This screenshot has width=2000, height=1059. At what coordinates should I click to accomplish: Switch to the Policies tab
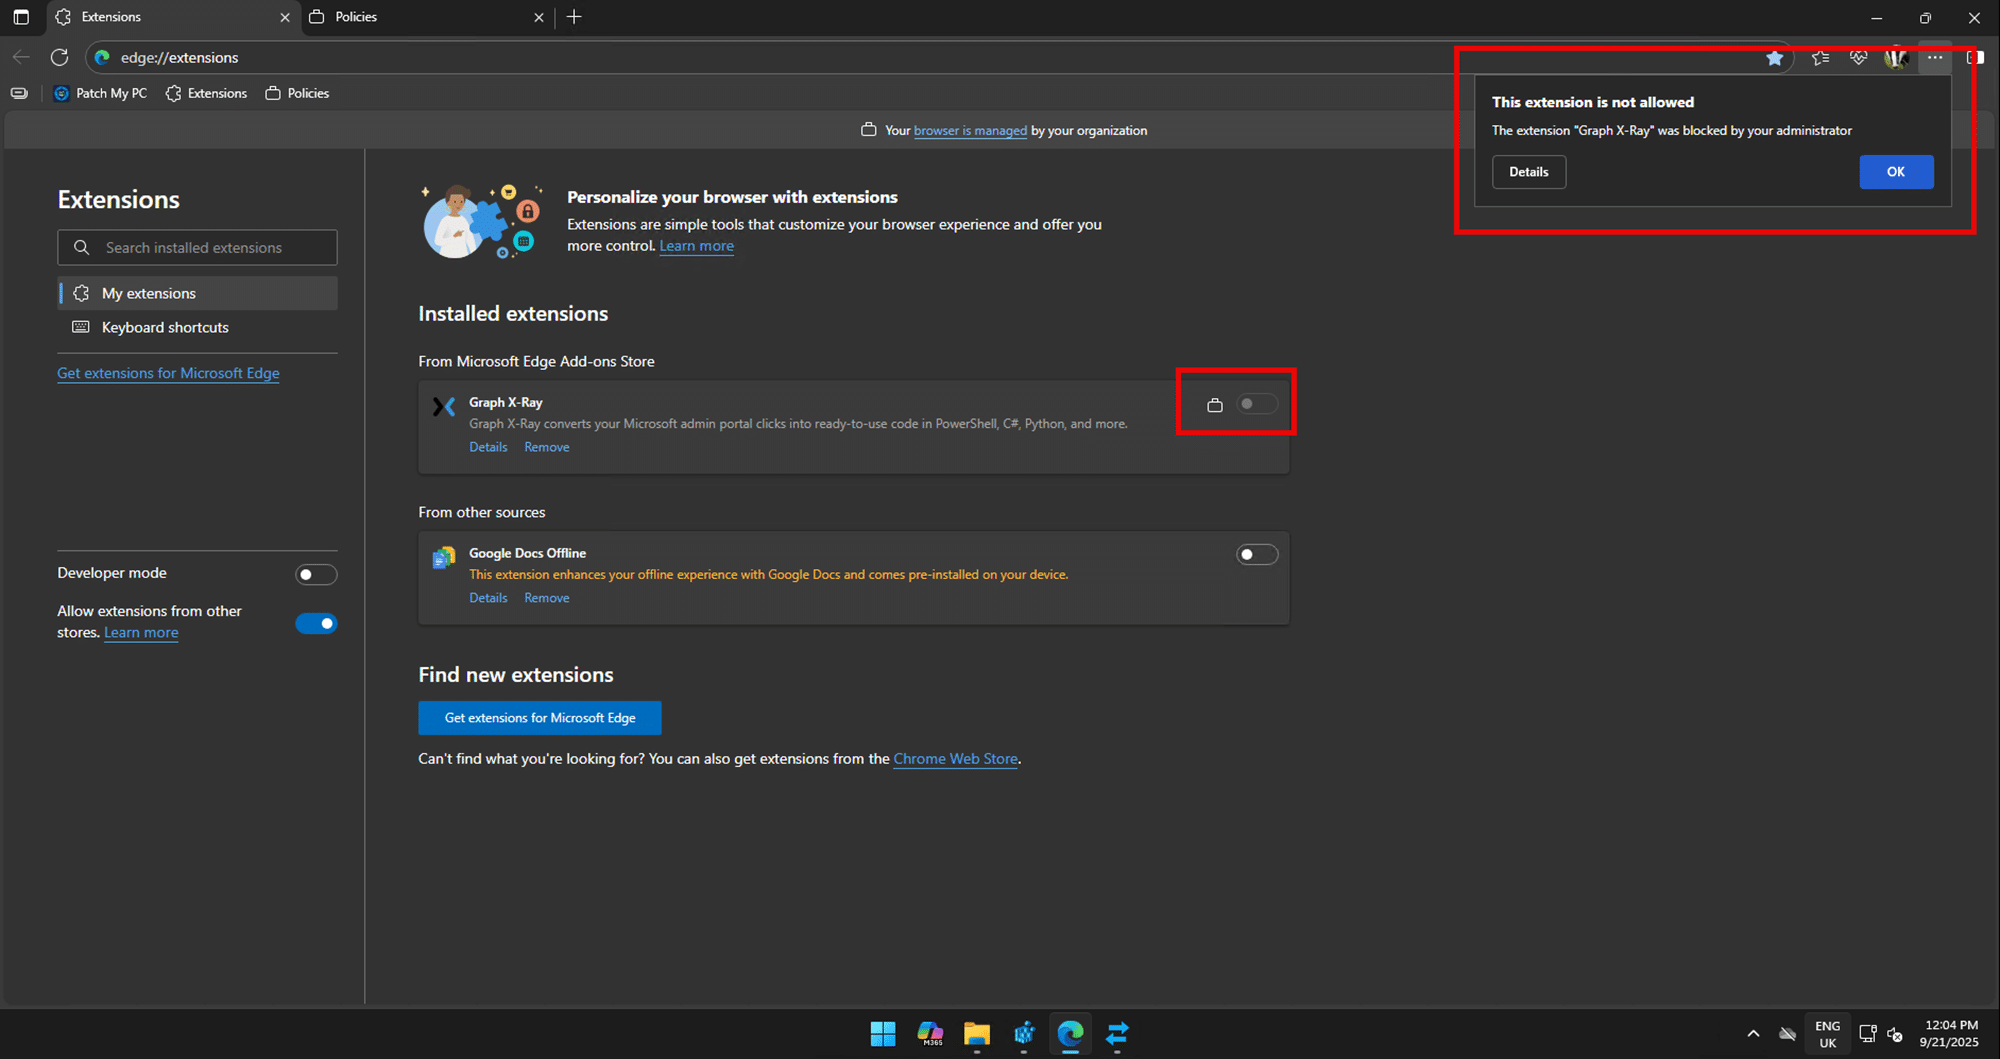[x=420, y=17]
